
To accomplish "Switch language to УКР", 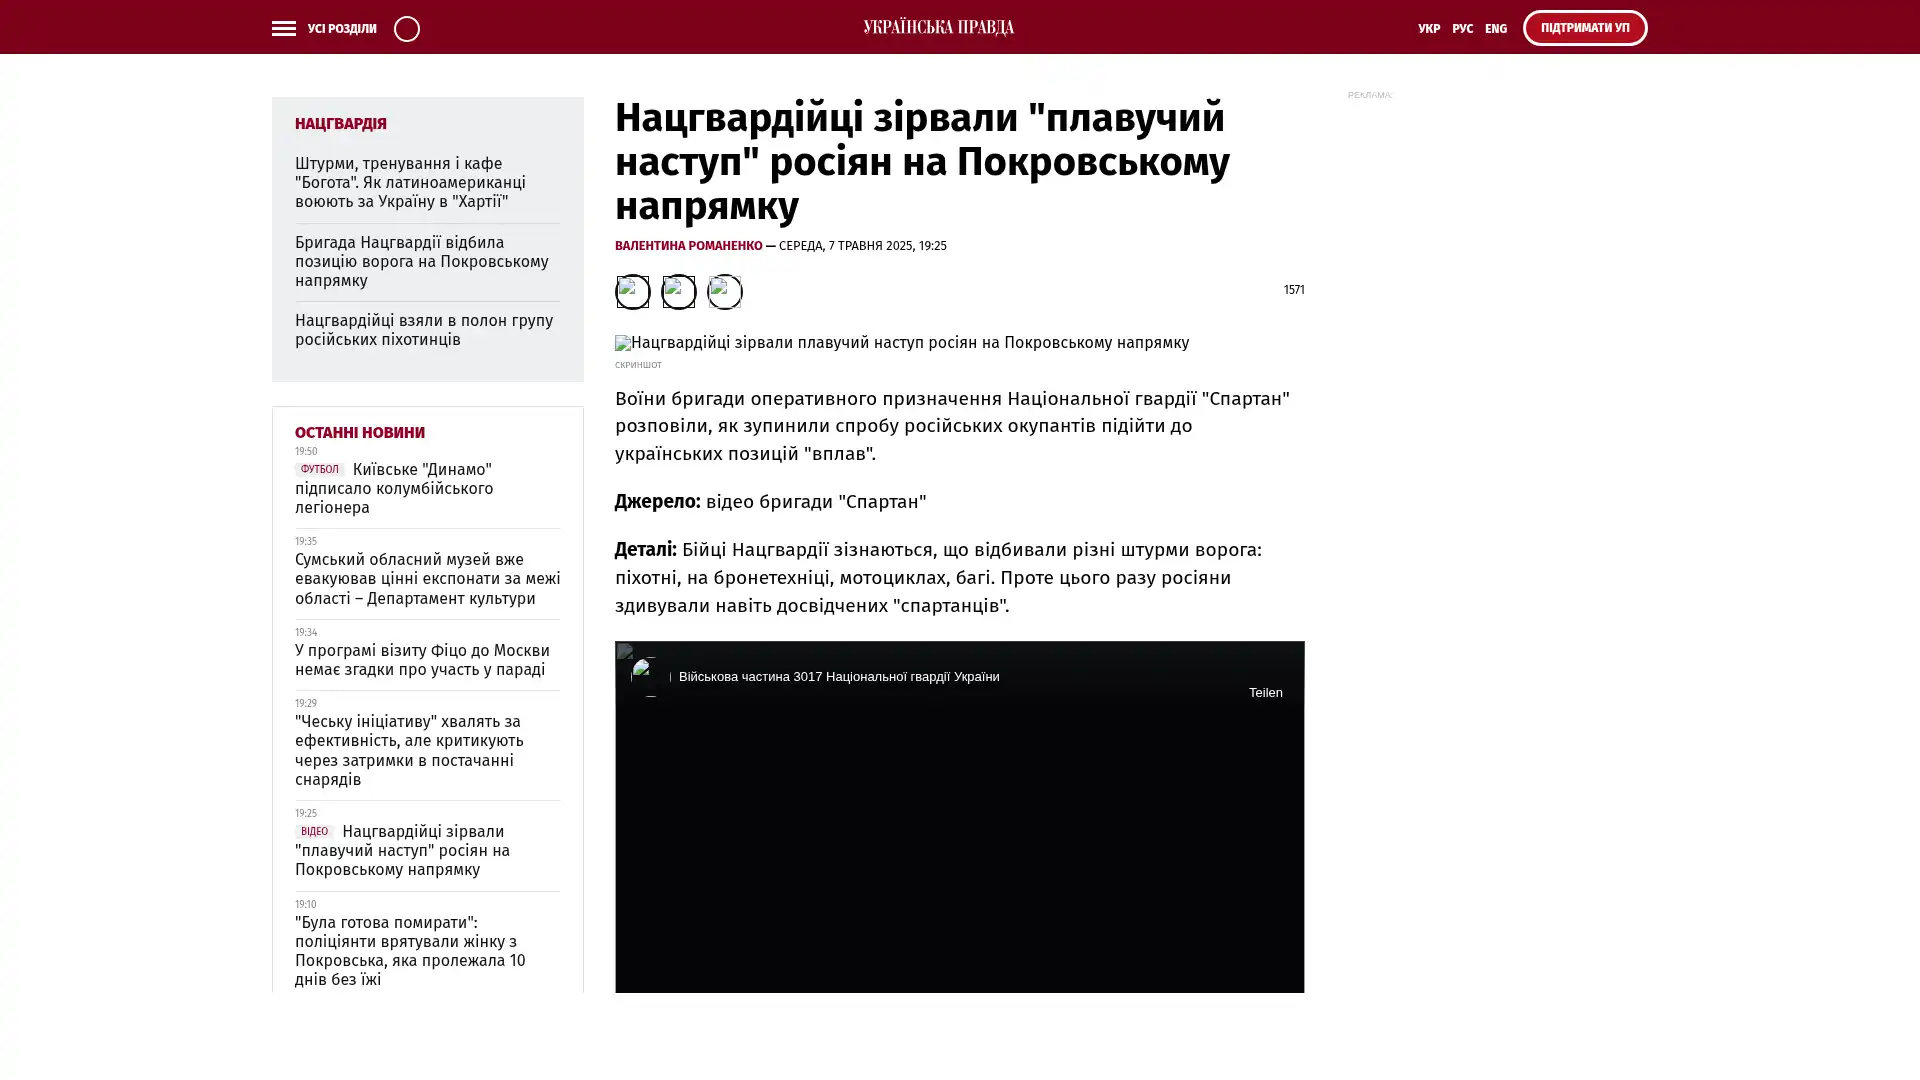I will tap(1428, 29).
